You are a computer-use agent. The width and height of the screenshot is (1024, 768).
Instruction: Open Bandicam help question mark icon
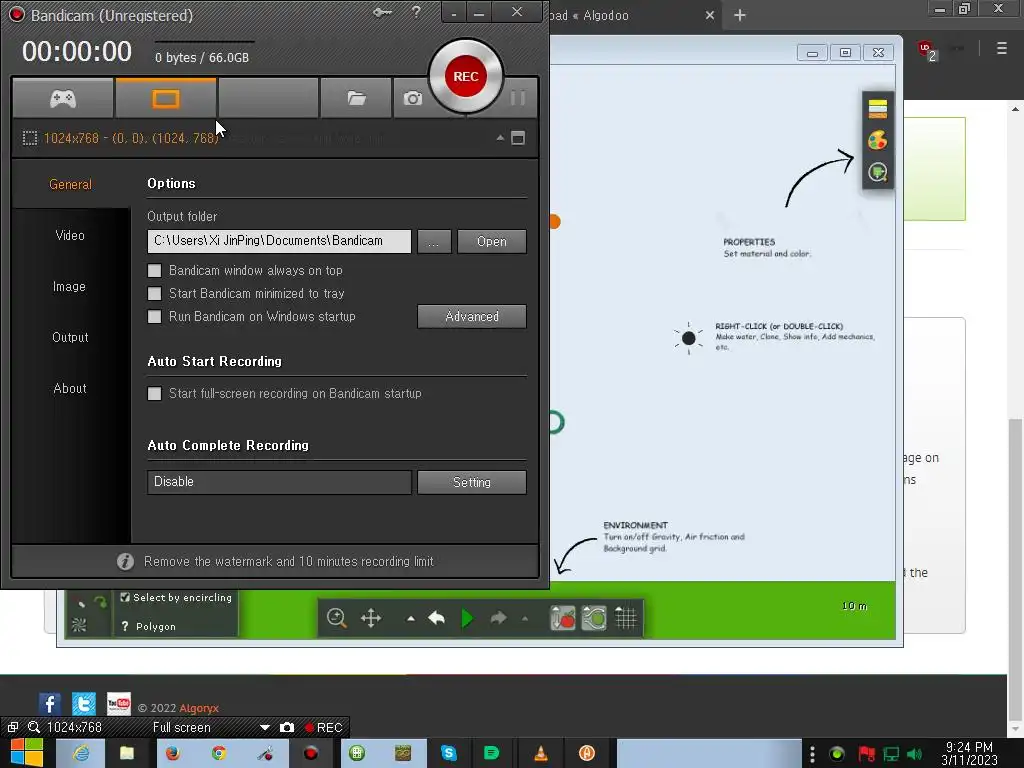[x=416, y=12]
